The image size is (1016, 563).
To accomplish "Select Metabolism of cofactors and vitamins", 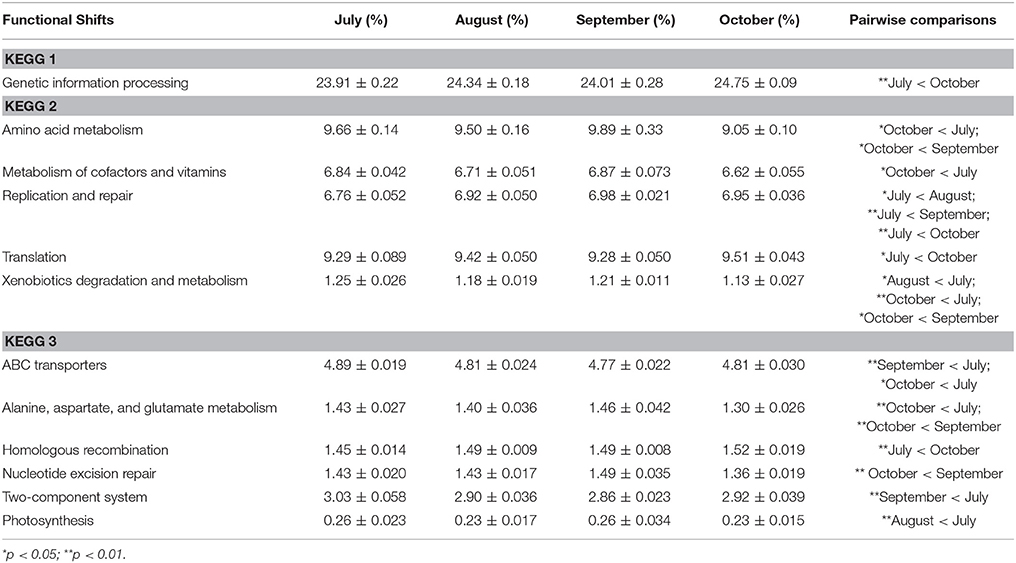I will pos(114,172).
